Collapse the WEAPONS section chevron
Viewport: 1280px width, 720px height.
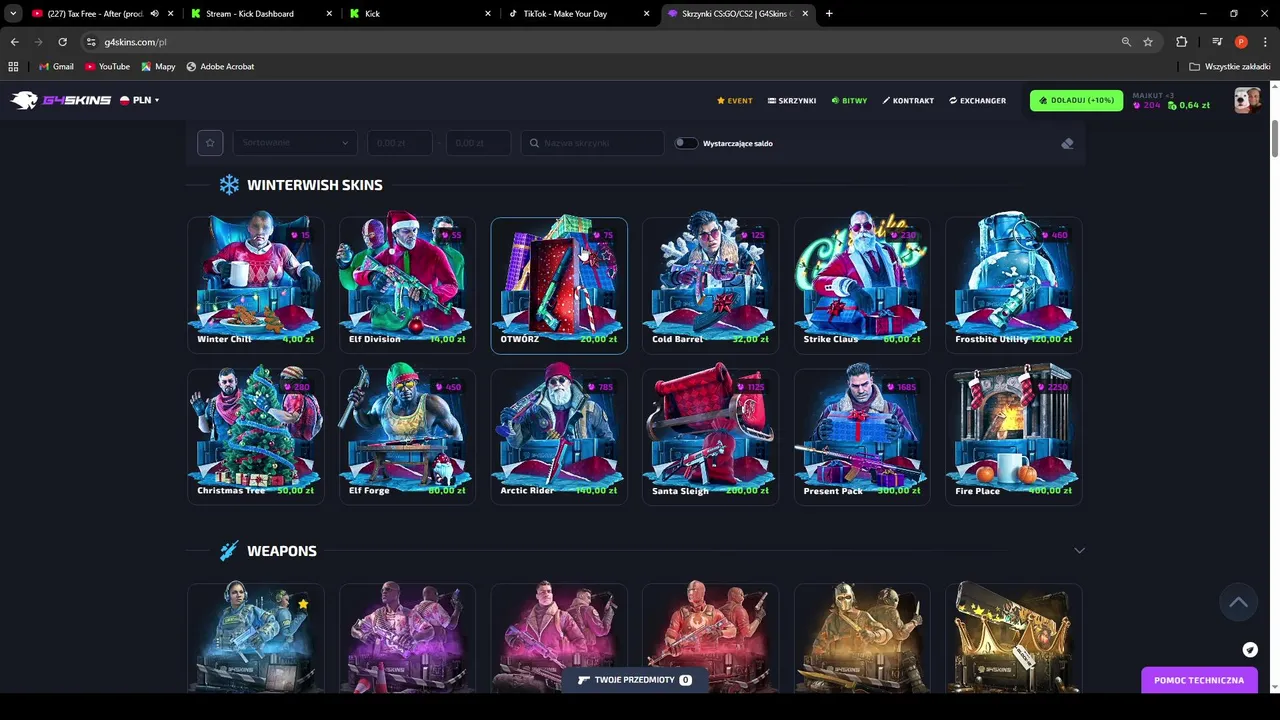tap(1079, 551)
